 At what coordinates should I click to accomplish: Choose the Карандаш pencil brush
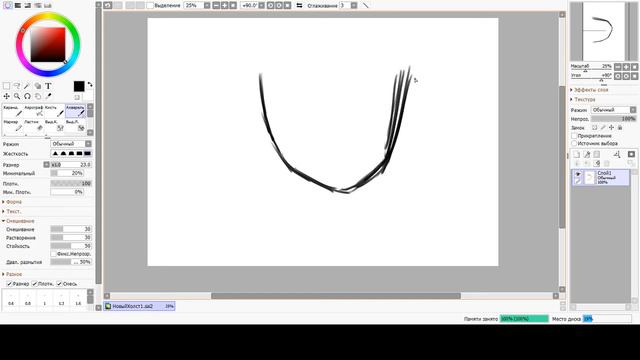tap(13, 111)
